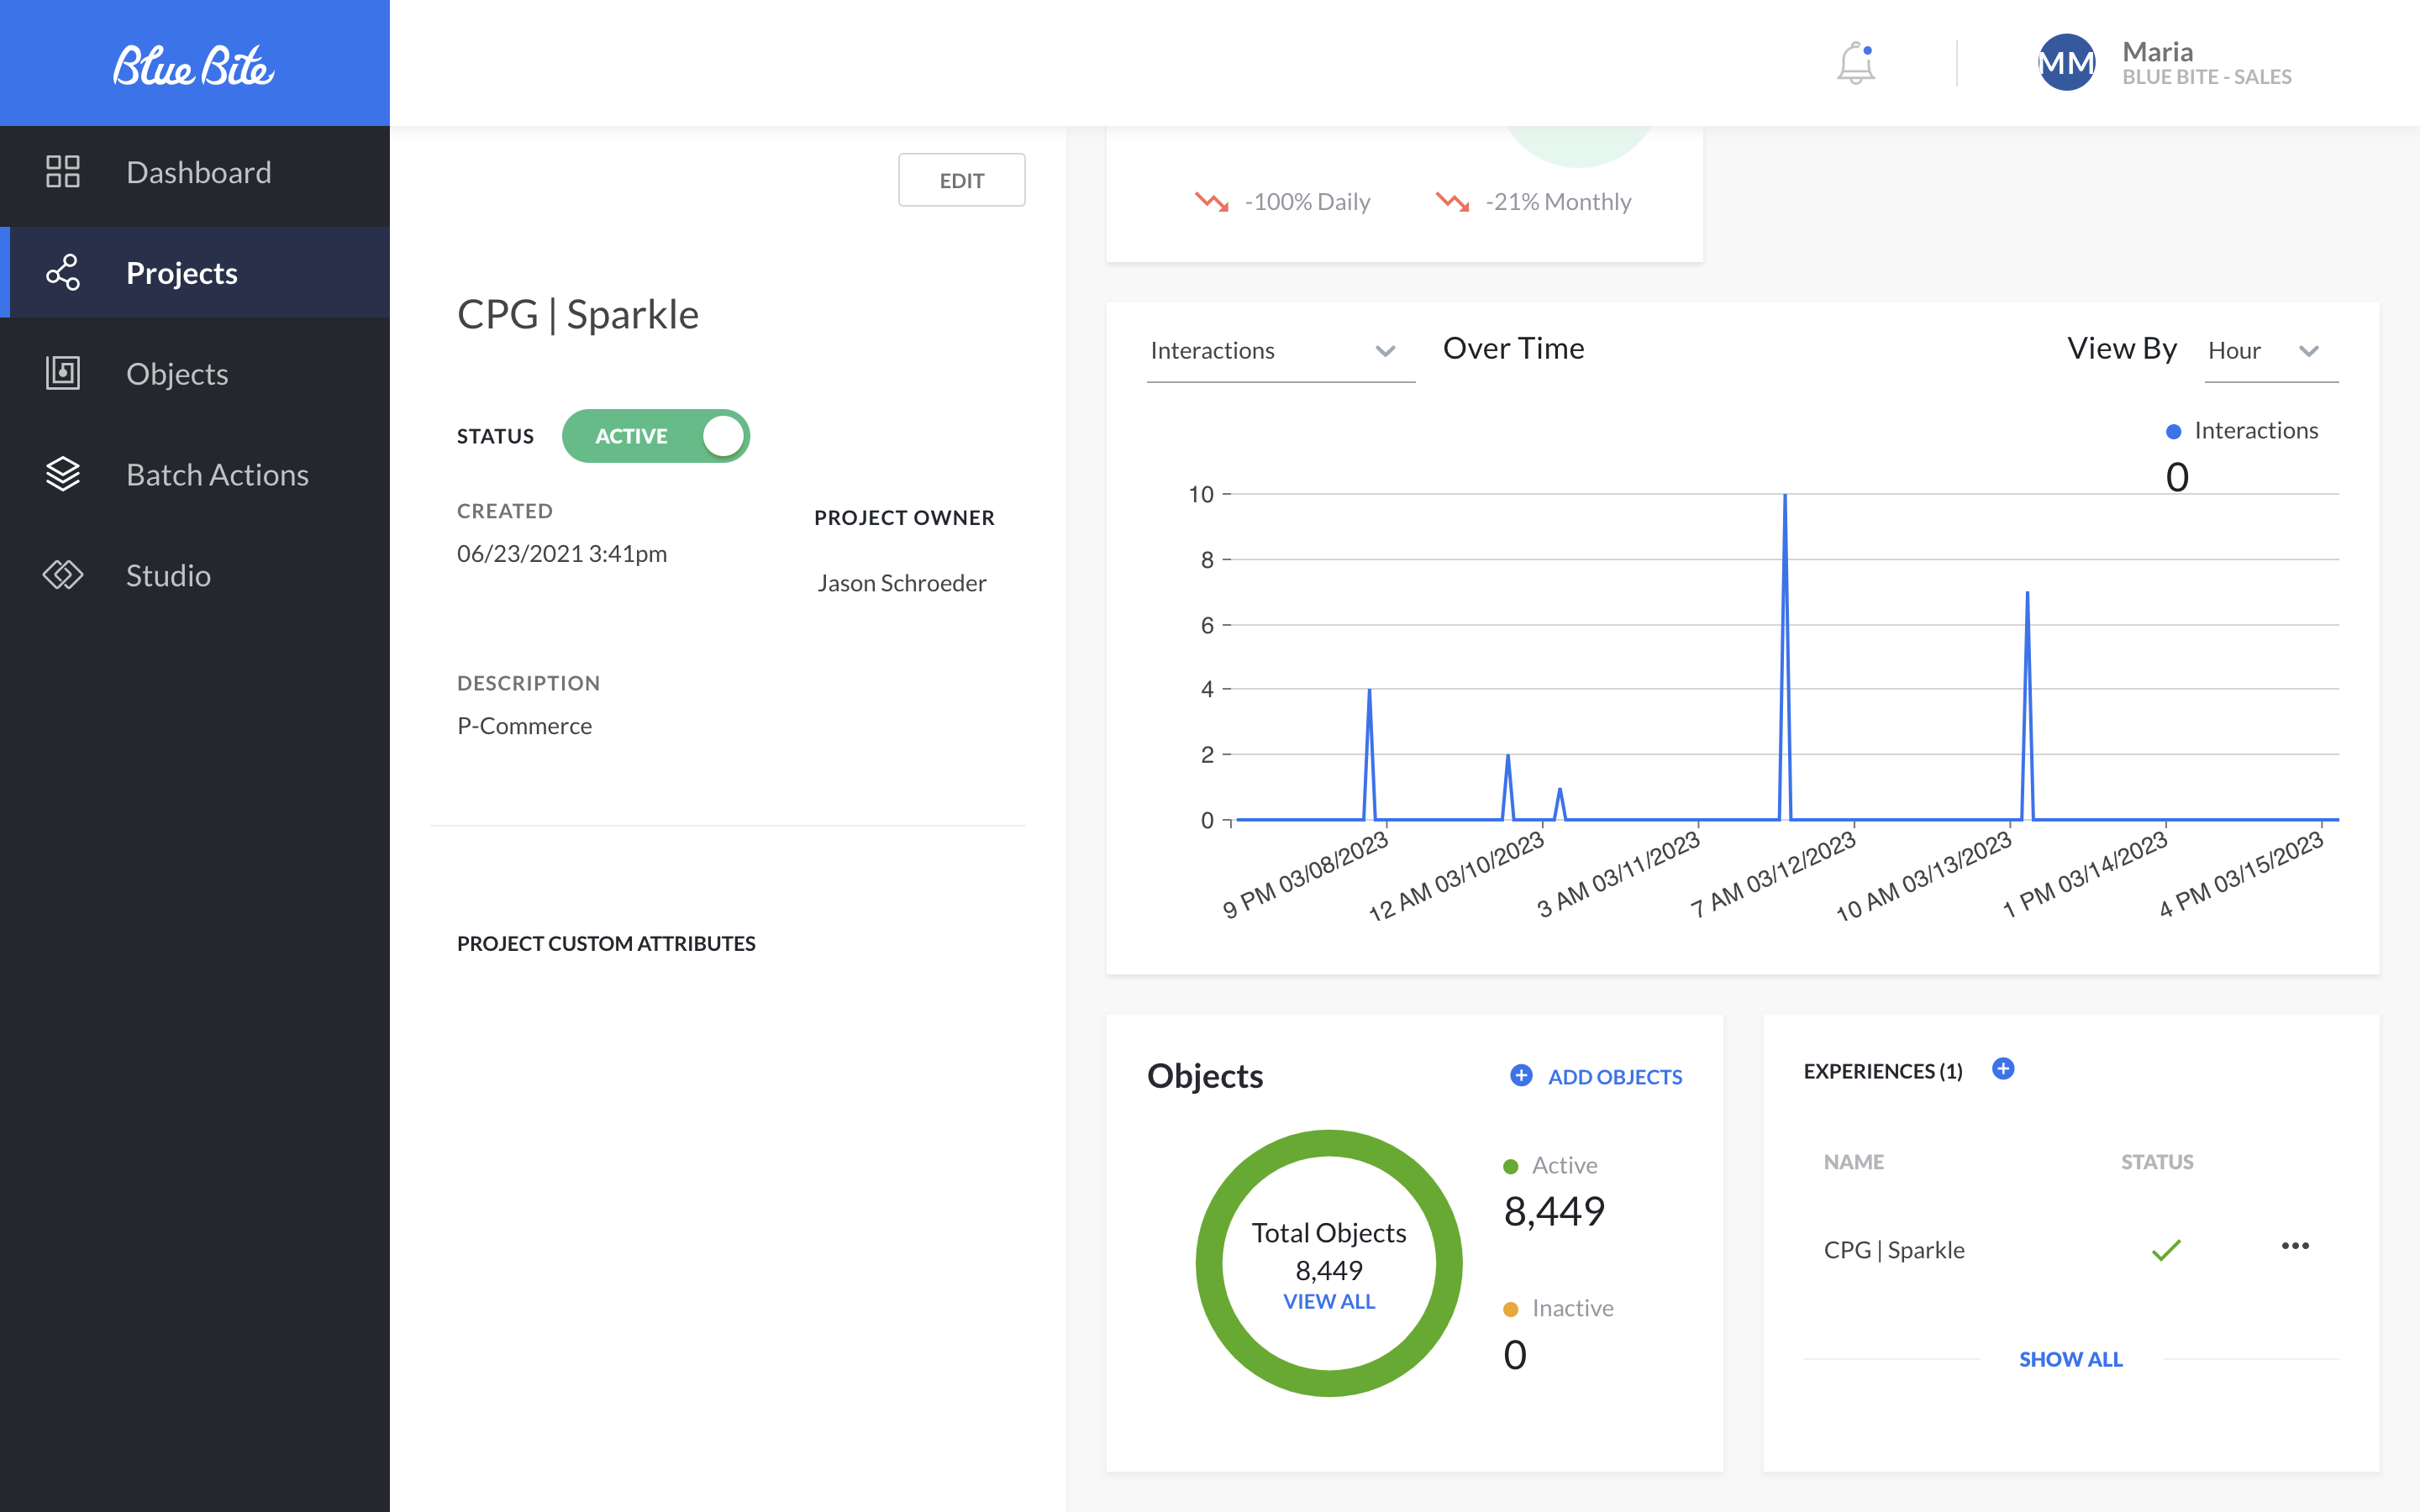Screen dimensions: 2420x1512
Task: Click plus icon next to Experiences
Action: click(2003, 1069)
